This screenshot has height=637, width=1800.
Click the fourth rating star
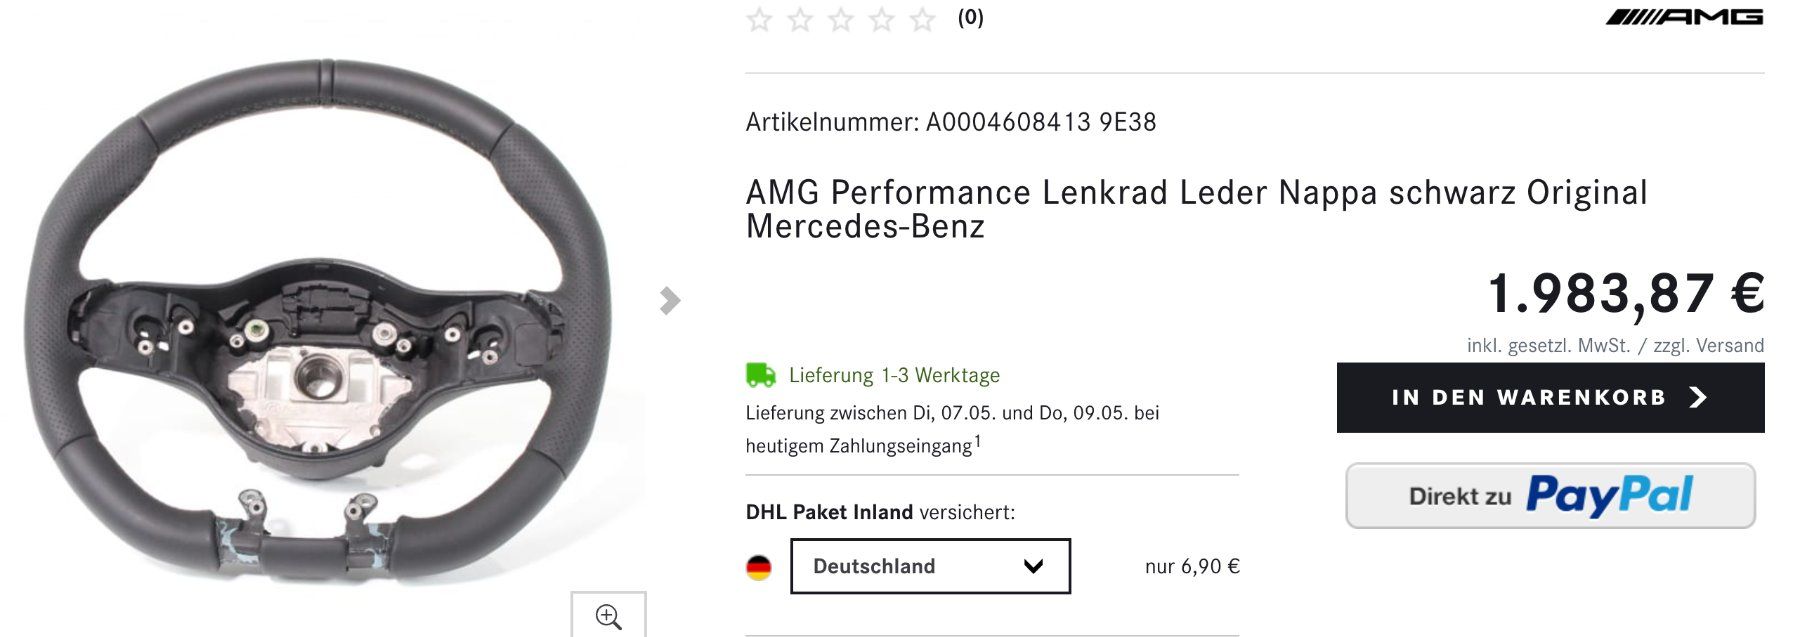coord(882,19)
